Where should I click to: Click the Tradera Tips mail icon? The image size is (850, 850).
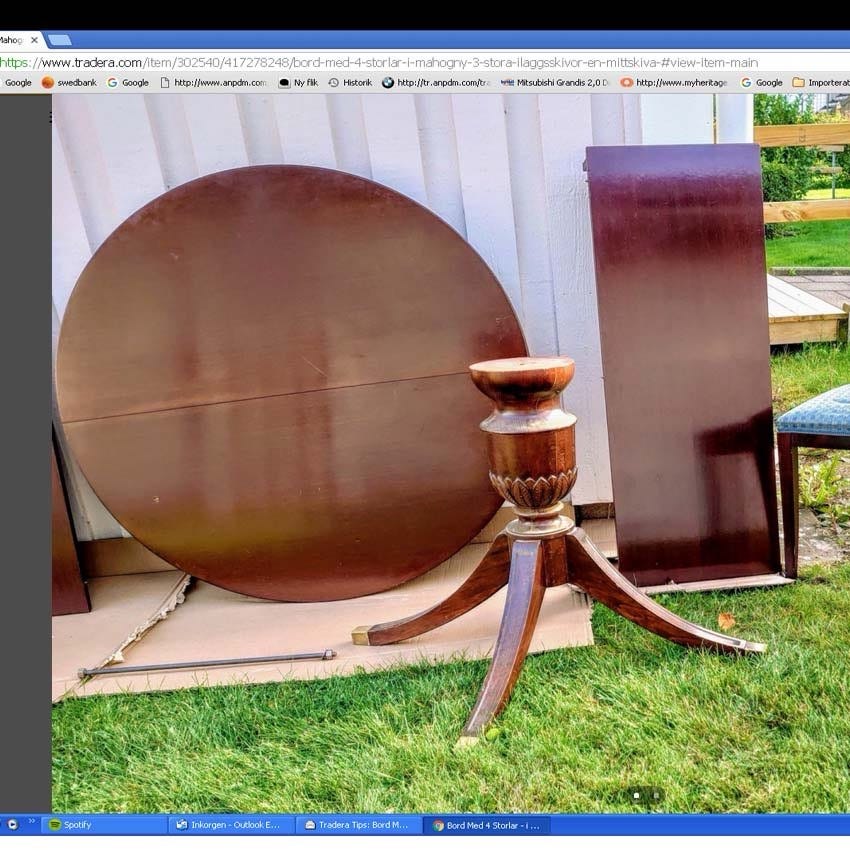coord(310,825)
